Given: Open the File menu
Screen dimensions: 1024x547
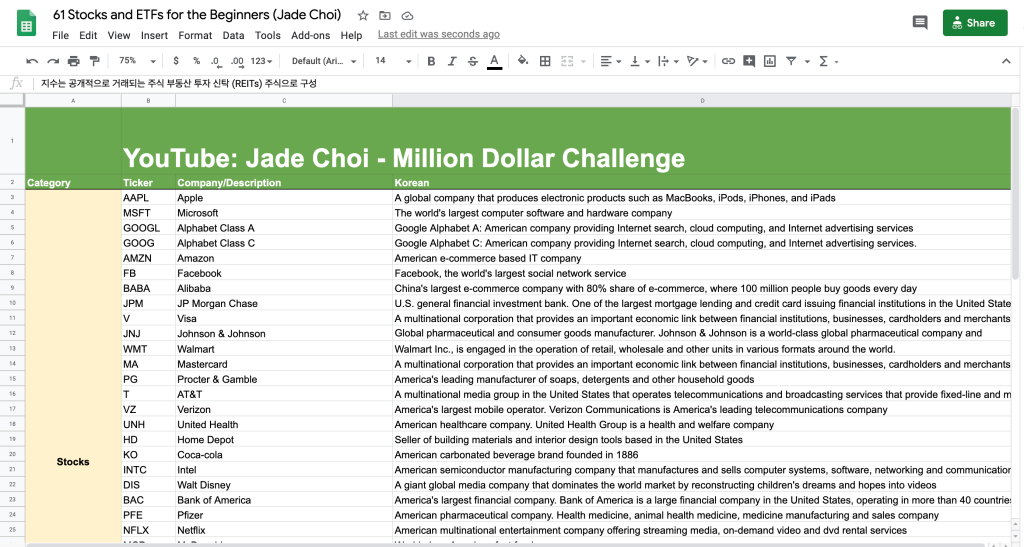Looking at the screenshot, I should pos(60,35).
